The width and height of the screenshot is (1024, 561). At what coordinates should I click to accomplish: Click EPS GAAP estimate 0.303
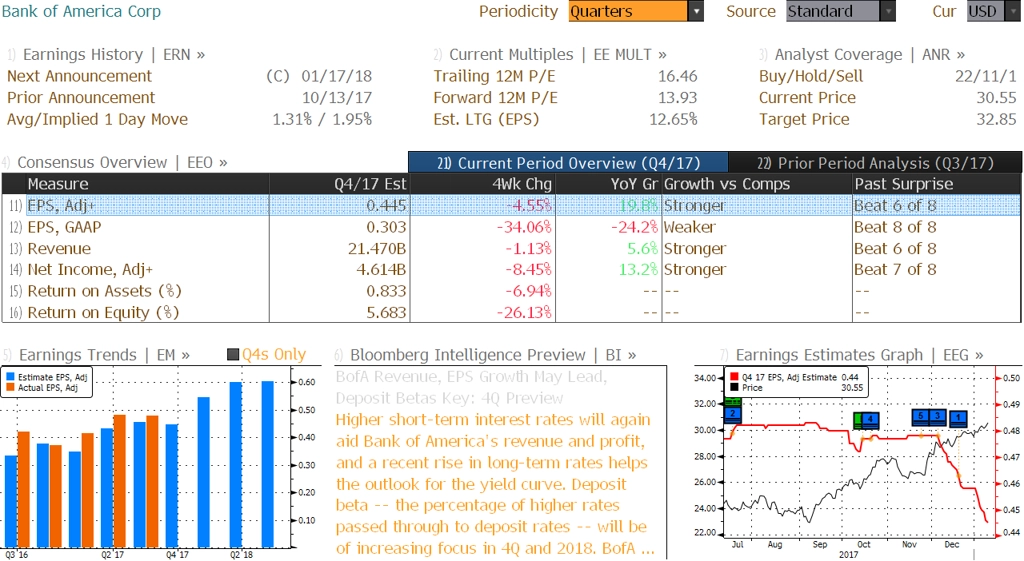click(x=386, y=227)
